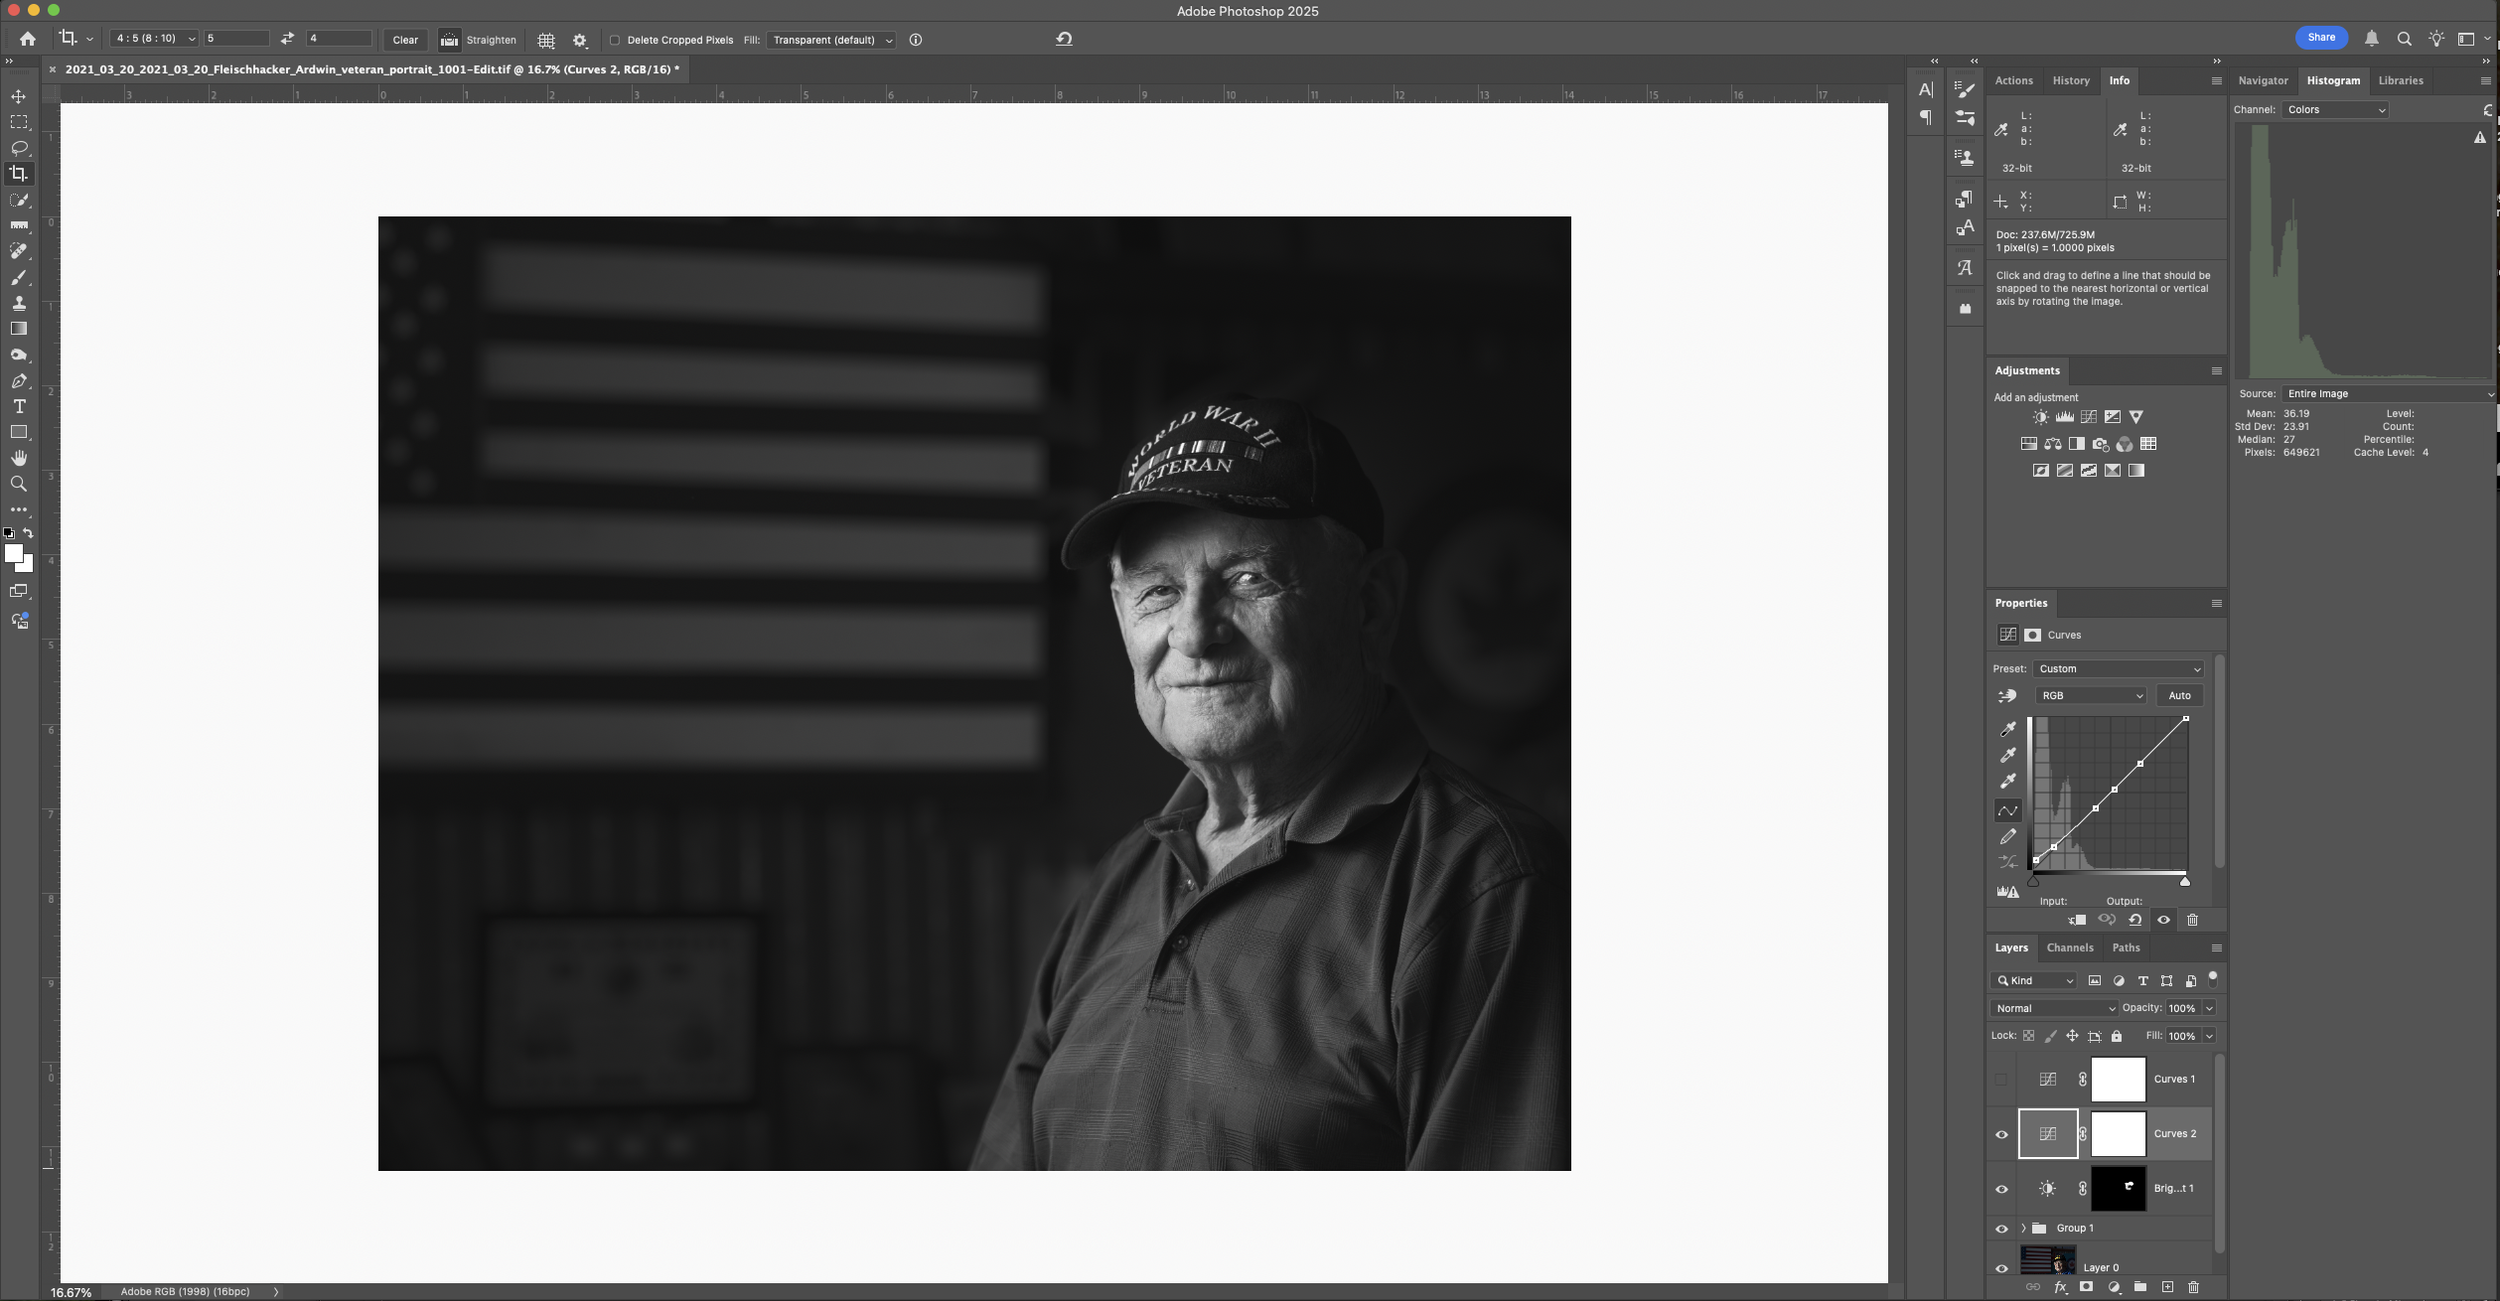
Task: Select the Lasso tool
Action: (x=19, y=148)
